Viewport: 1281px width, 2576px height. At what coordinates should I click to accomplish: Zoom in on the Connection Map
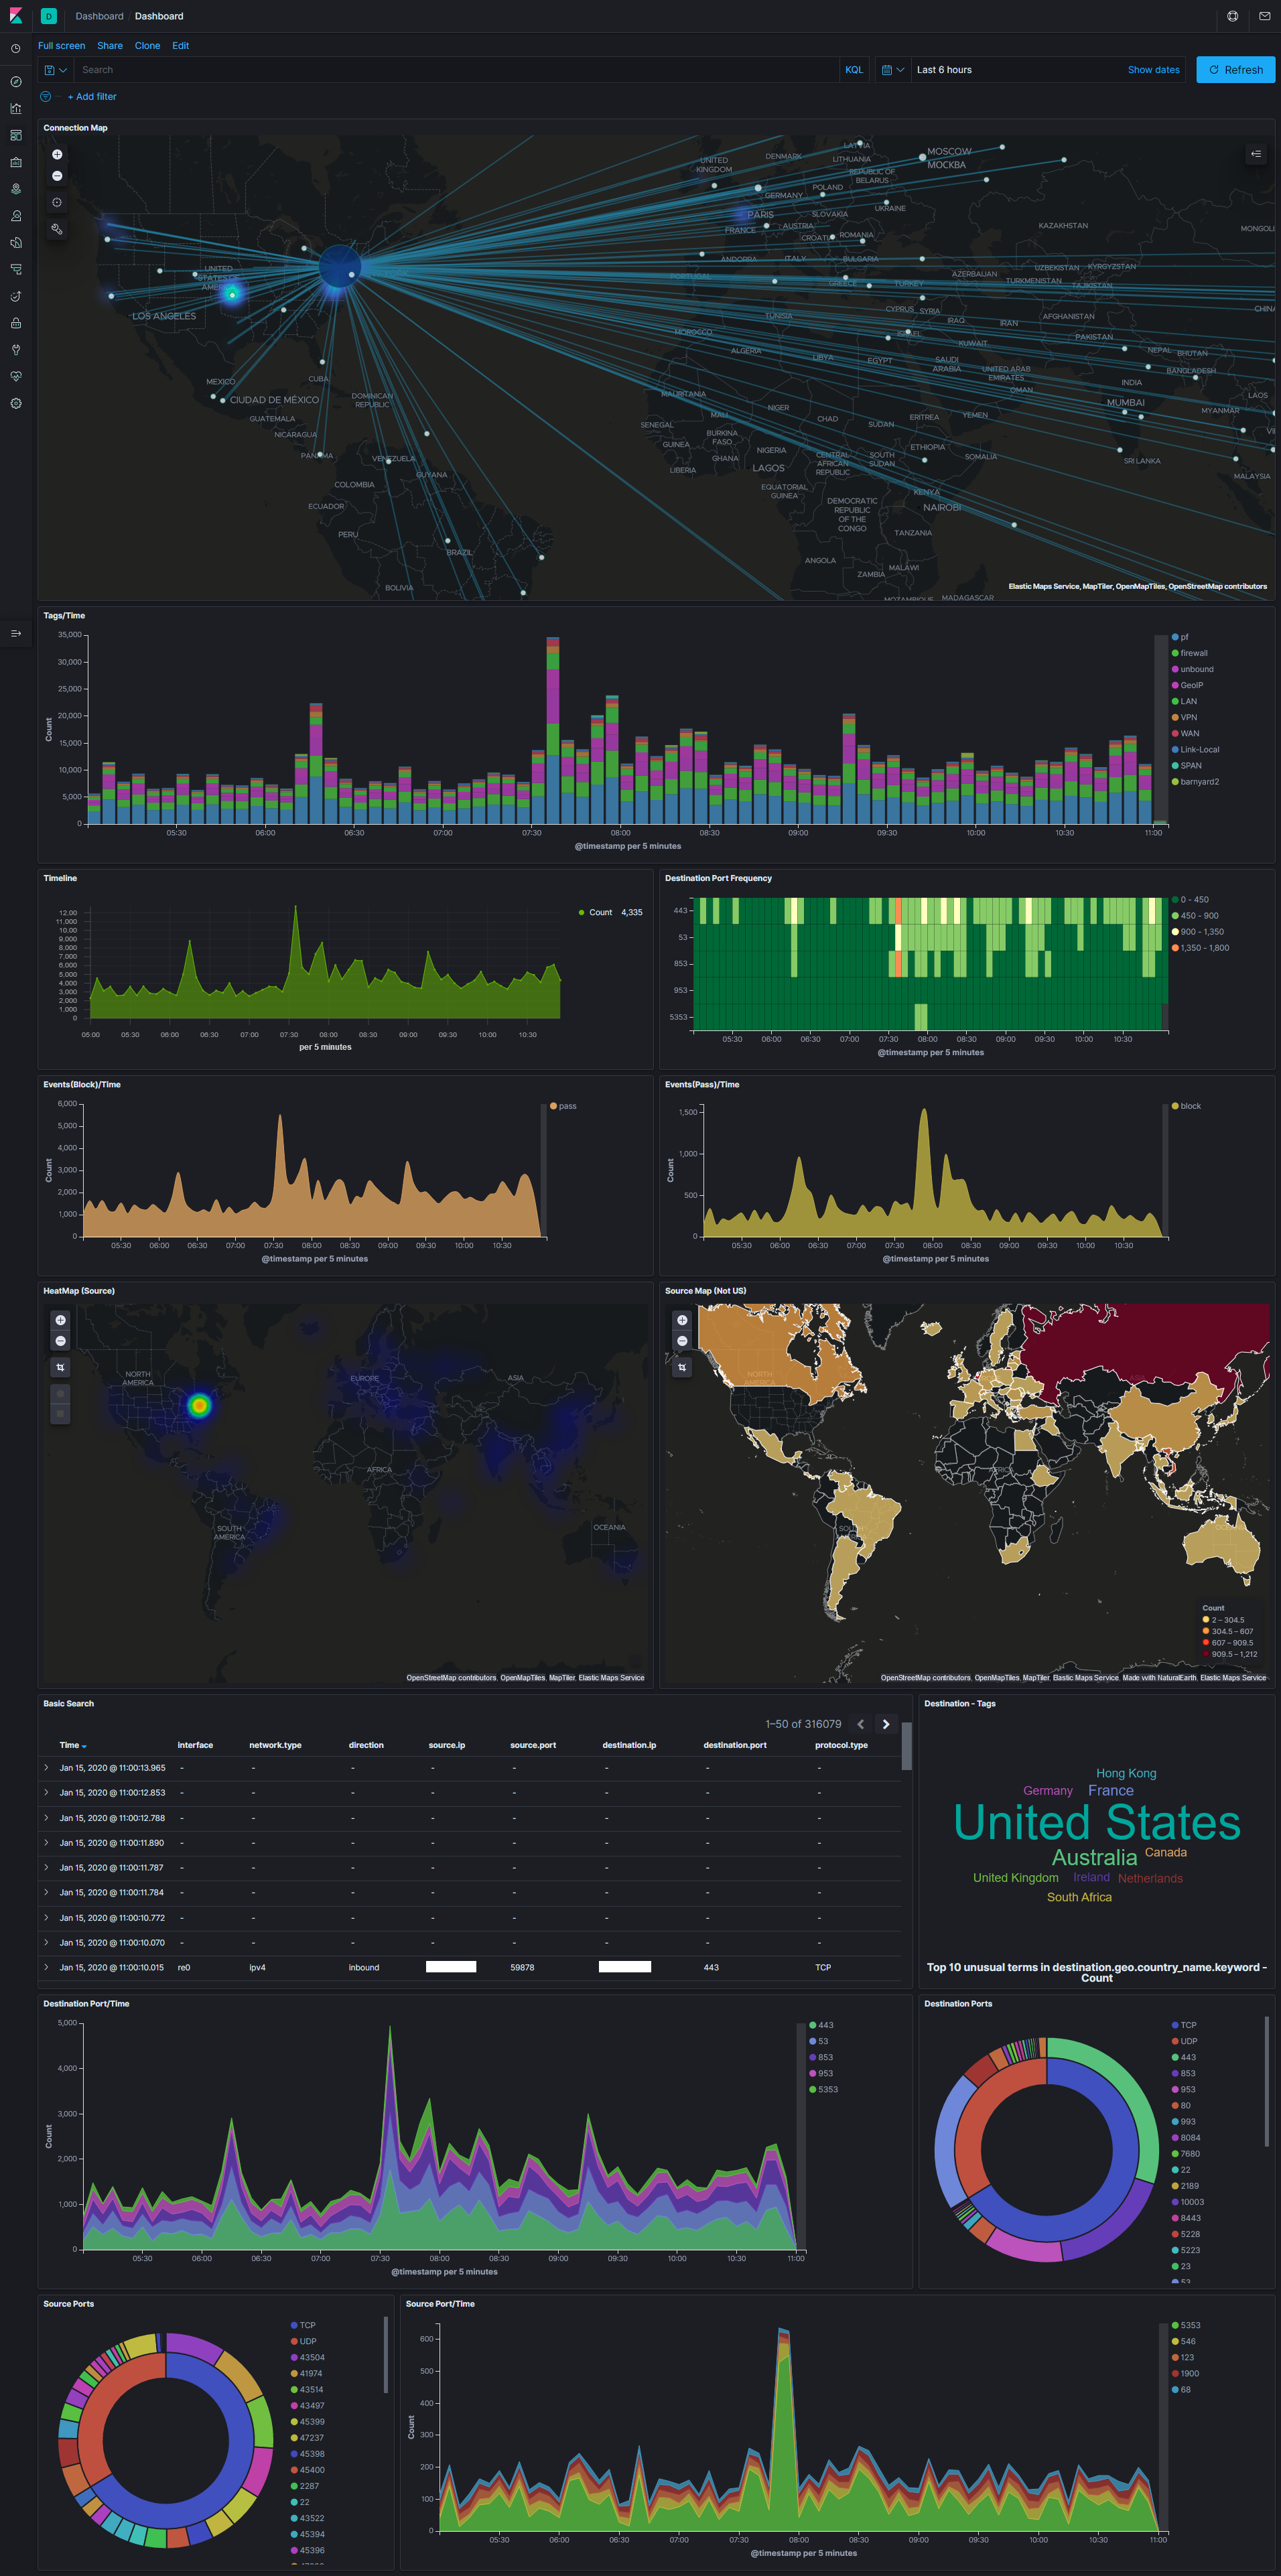(57, 155)
